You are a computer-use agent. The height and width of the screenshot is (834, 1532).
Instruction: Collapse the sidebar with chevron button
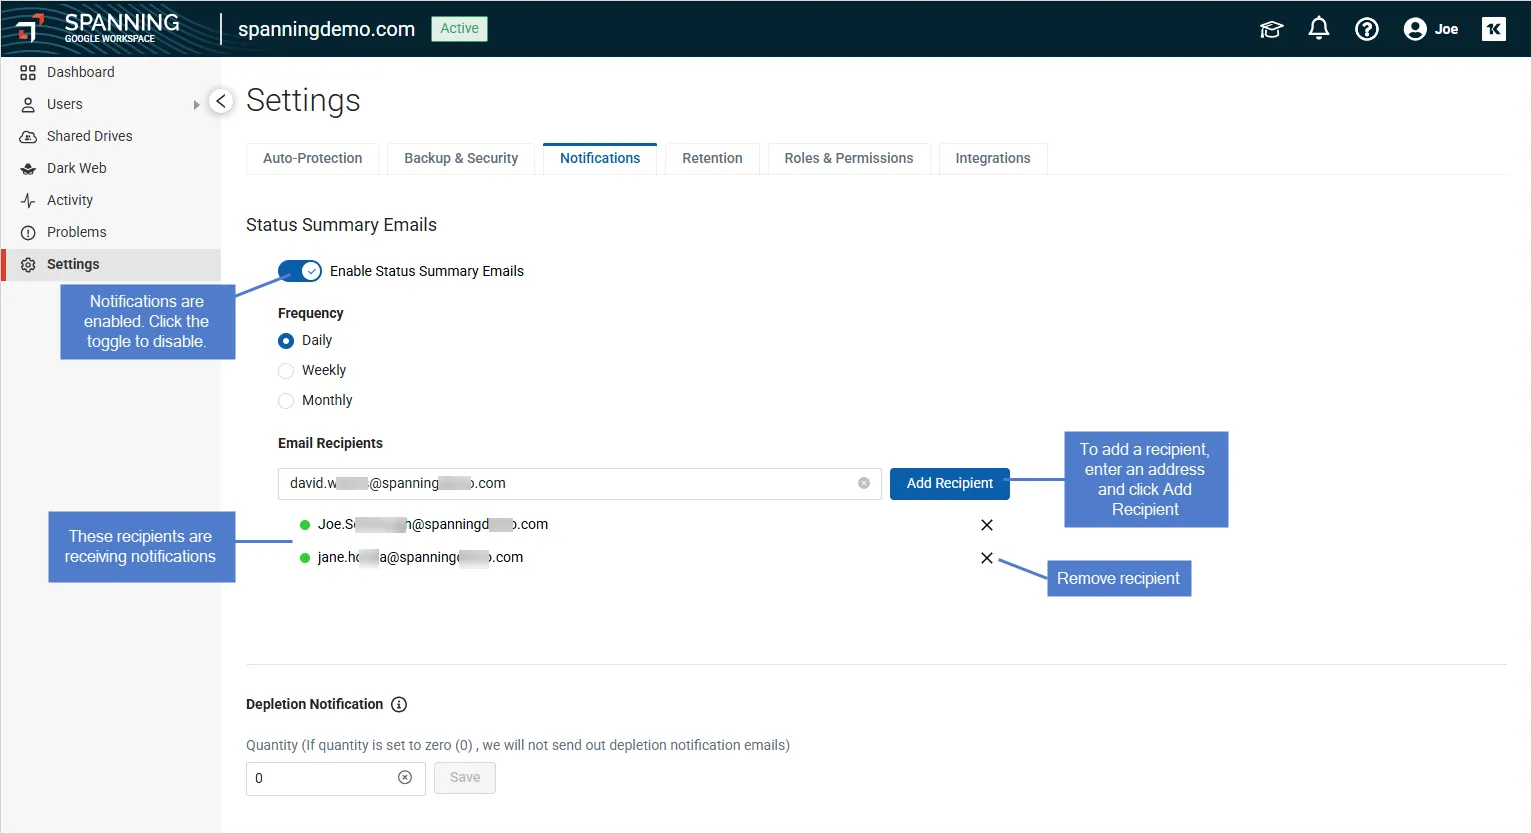pos(221,101)
